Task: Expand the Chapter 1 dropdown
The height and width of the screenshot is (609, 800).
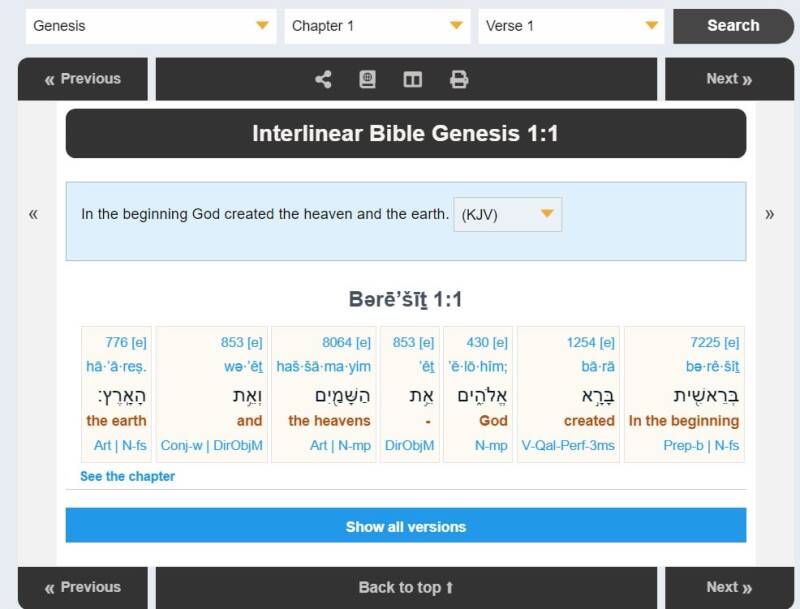Action: coord(377,26)
